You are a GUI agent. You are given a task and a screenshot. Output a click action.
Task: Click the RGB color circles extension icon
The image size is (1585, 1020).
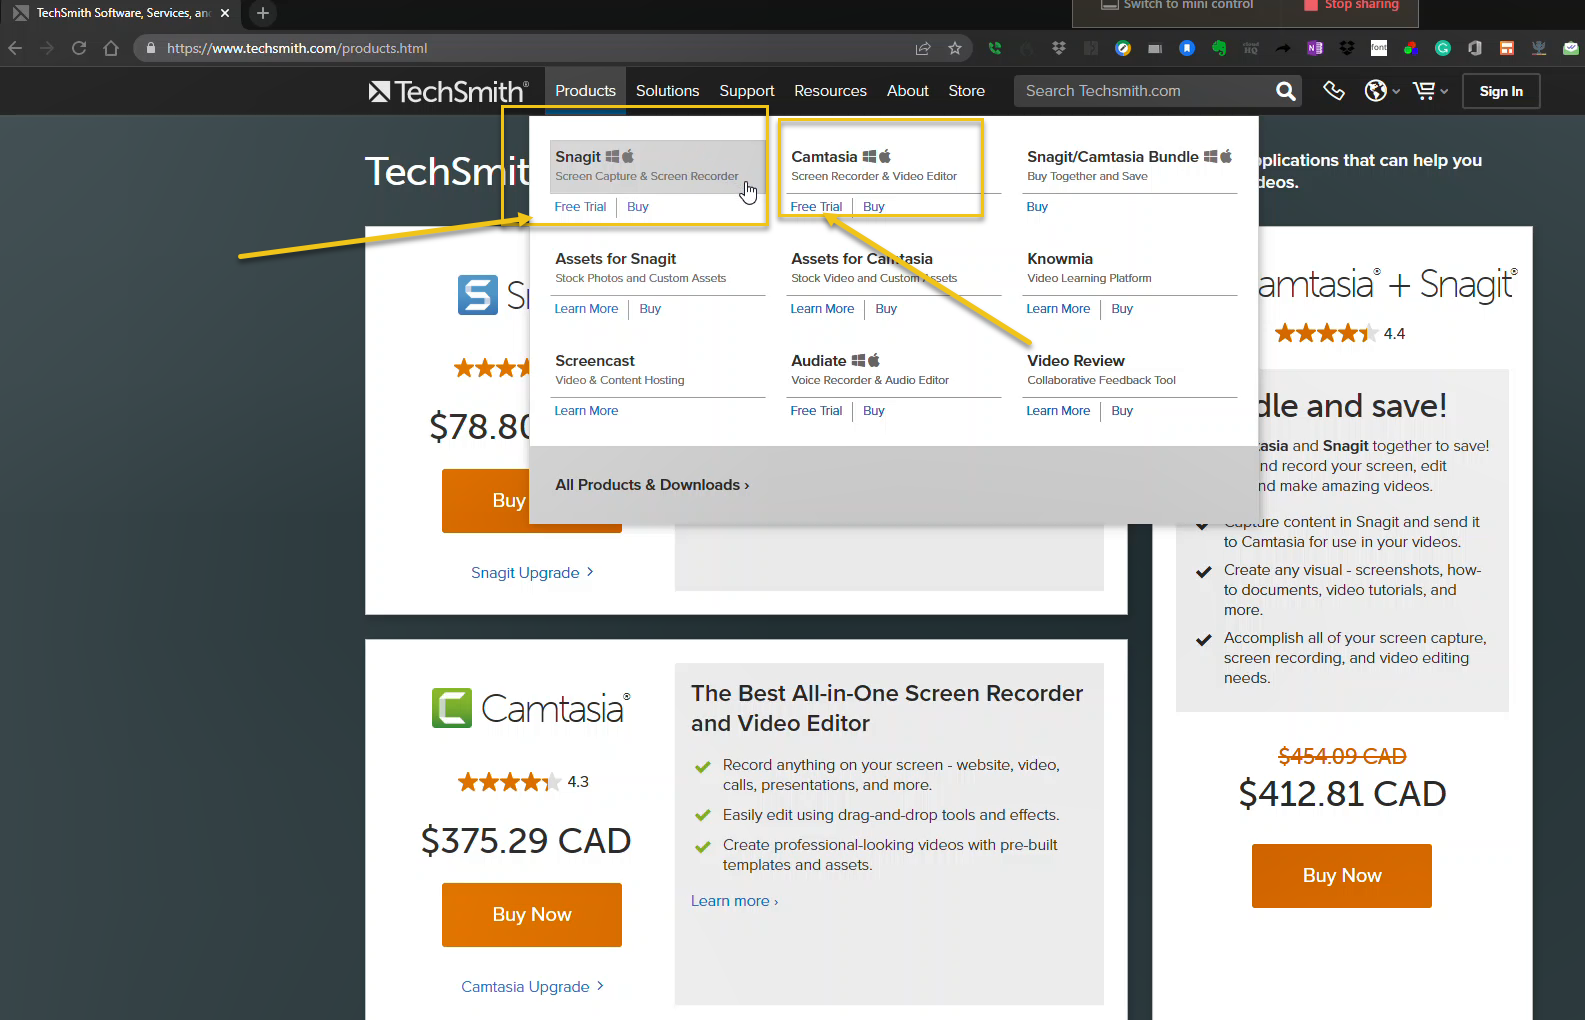1411,48
